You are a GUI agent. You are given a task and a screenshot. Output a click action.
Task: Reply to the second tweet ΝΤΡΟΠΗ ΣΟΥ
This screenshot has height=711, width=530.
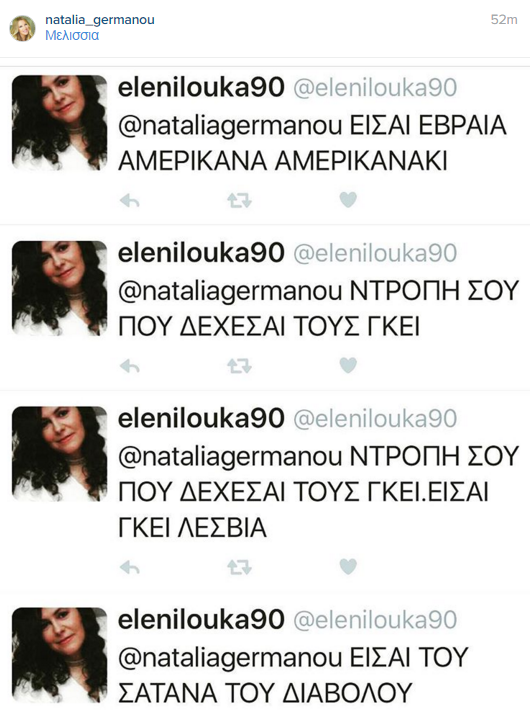coord(130,366)
